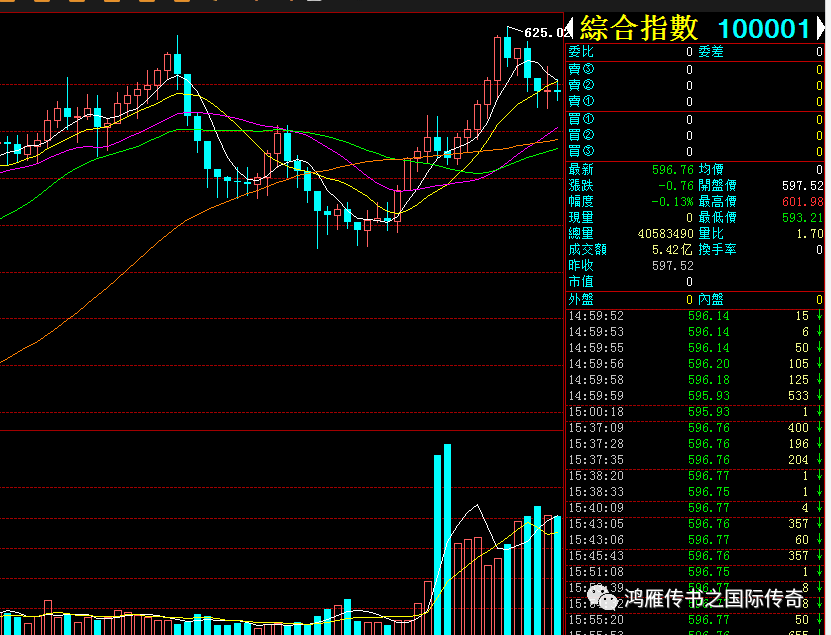Click the highest price 601.98
The height and width of the screenshot is (635, 831).
(803, 201)
